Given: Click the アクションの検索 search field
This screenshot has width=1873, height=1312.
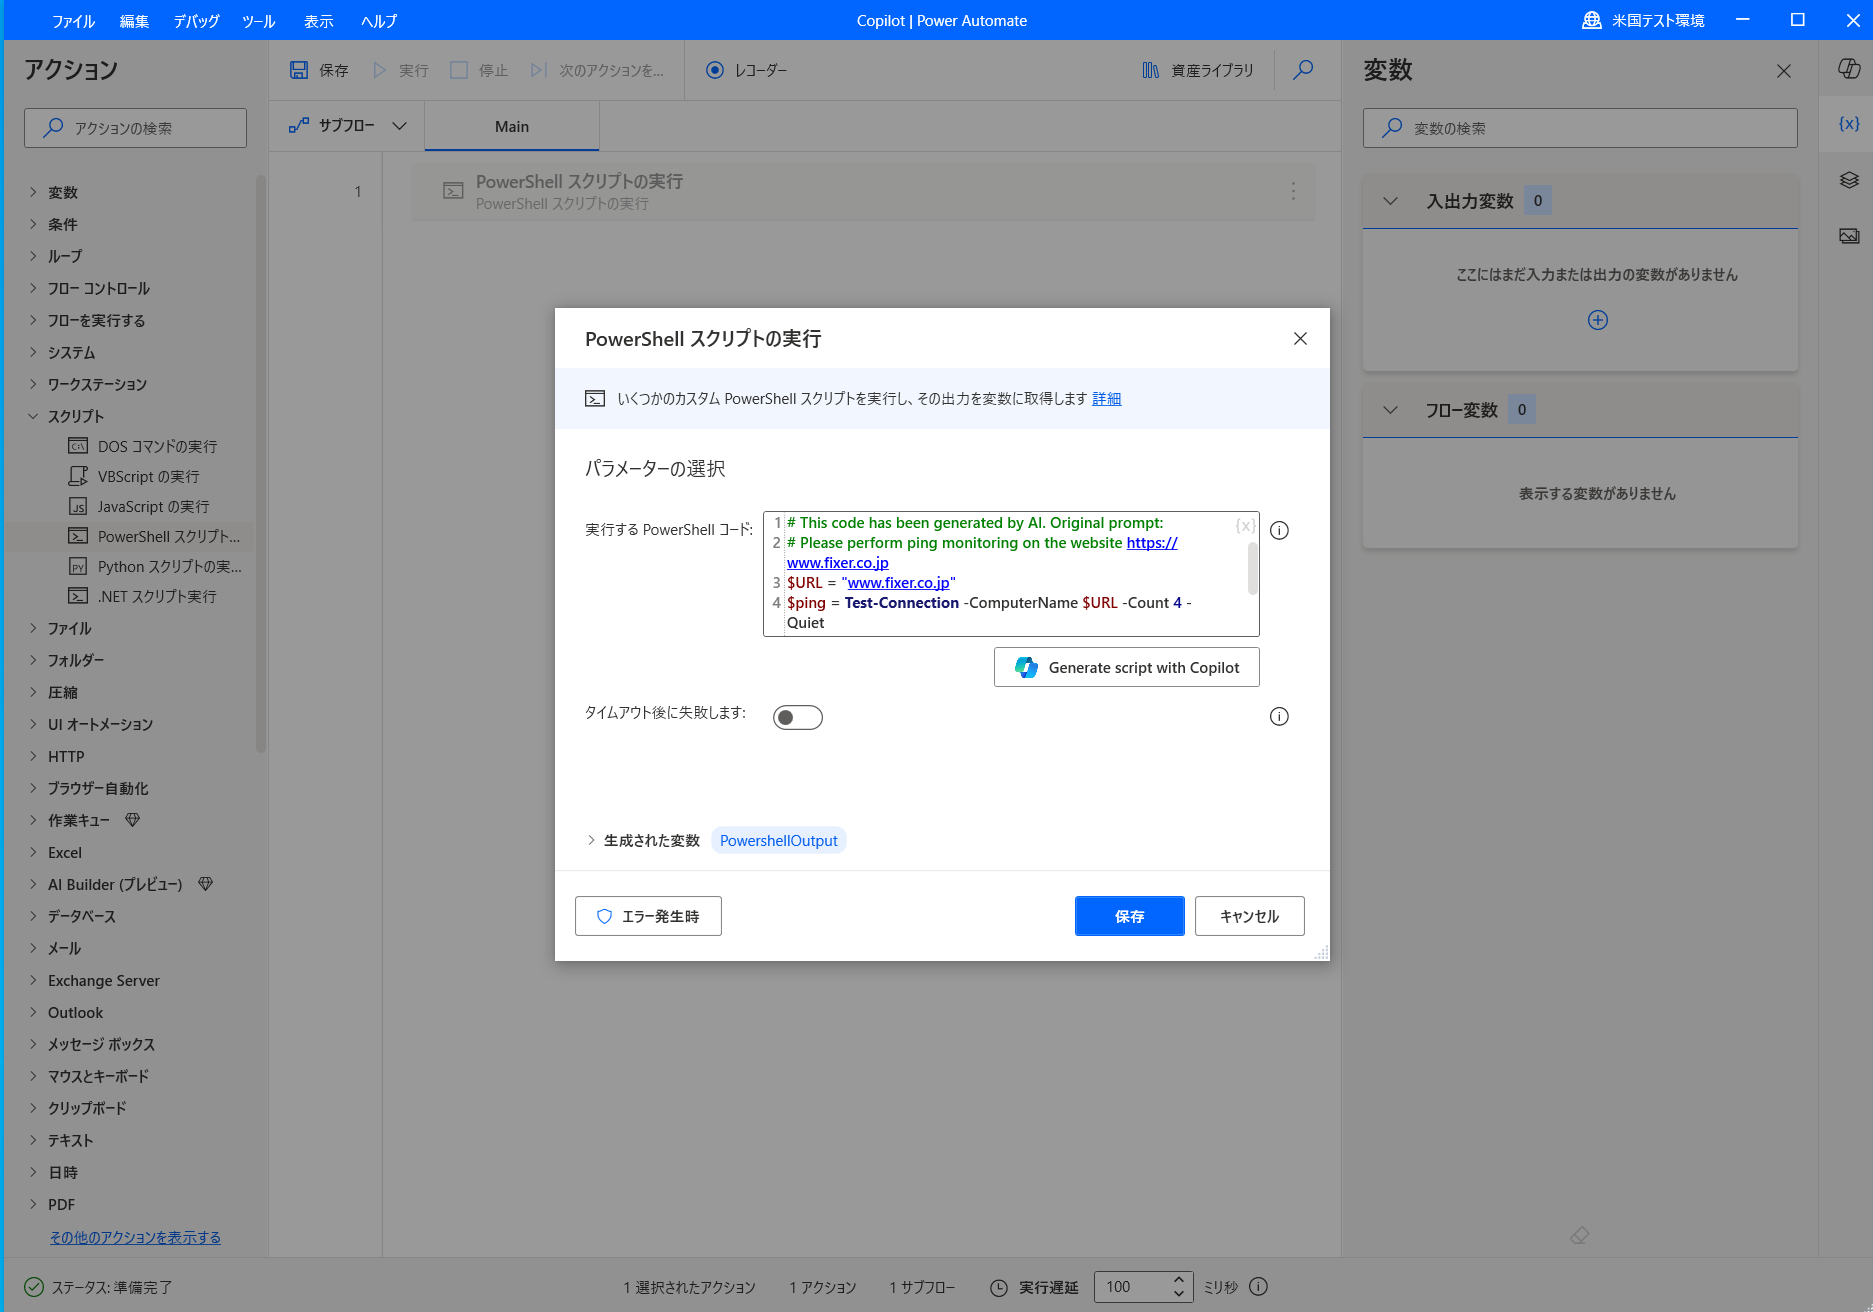Looking at the screenshot, I should pos(135,128).
